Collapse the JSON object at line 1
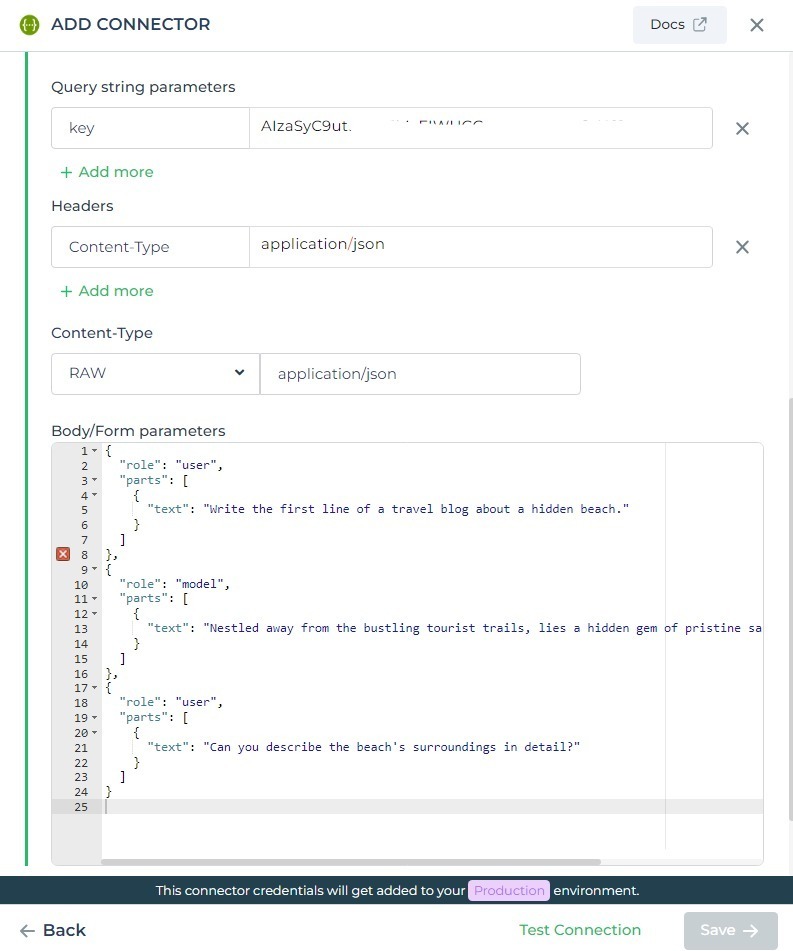793x951 pixels. click(x=94, y=450)
